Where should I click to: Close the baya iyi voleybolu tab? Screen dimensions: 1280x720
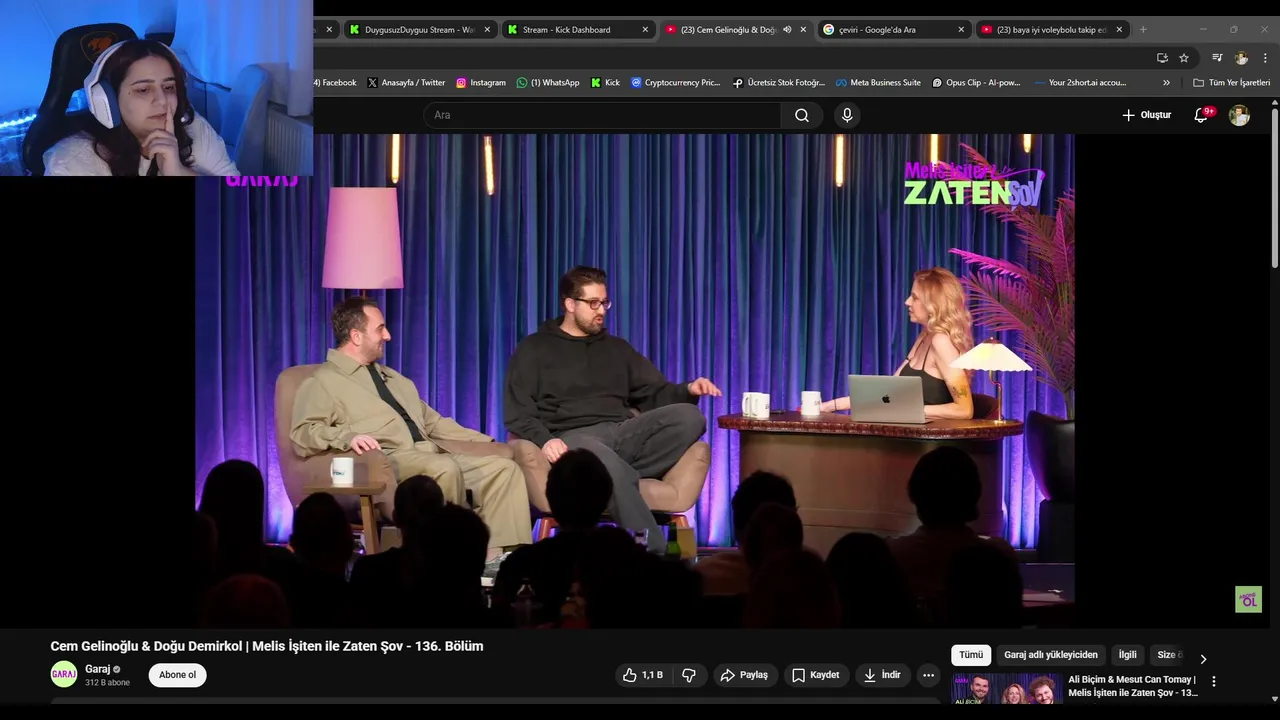(x=1119, y=30)
